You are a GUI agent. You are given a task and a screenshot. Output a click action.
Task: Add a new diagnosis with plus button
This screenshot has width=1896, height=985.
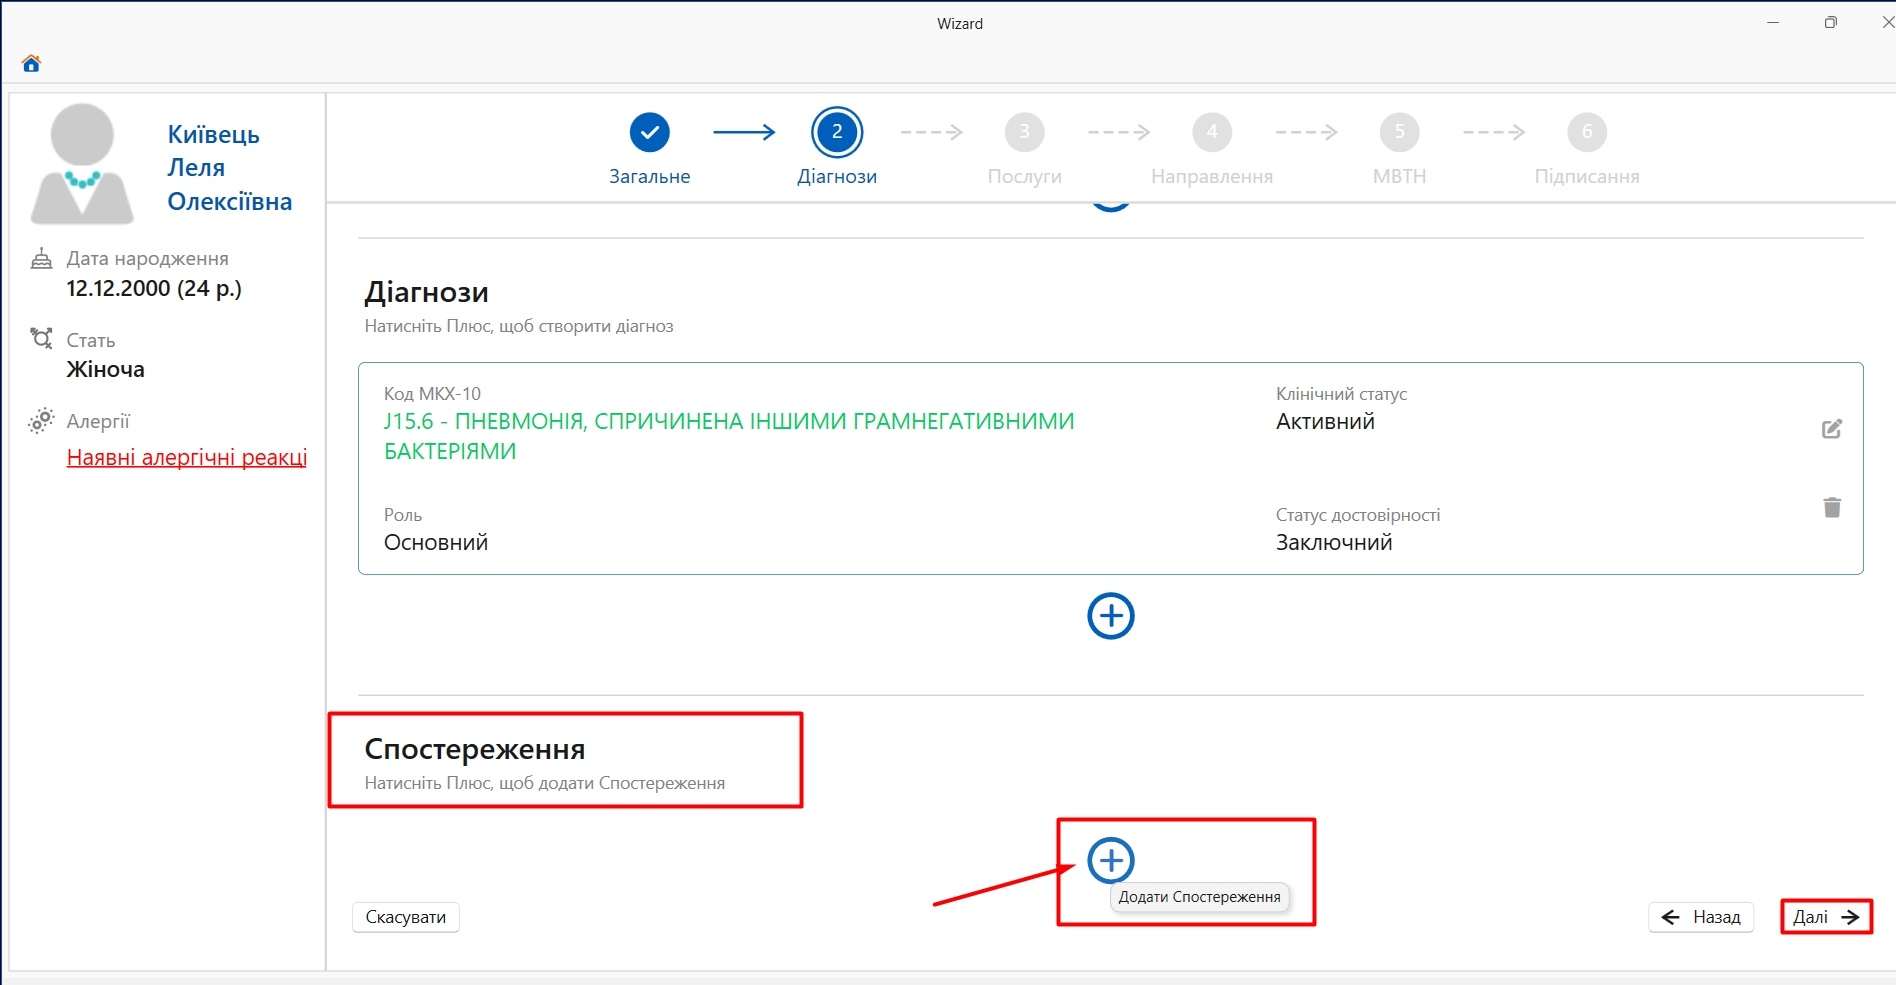click(1111, 616)
